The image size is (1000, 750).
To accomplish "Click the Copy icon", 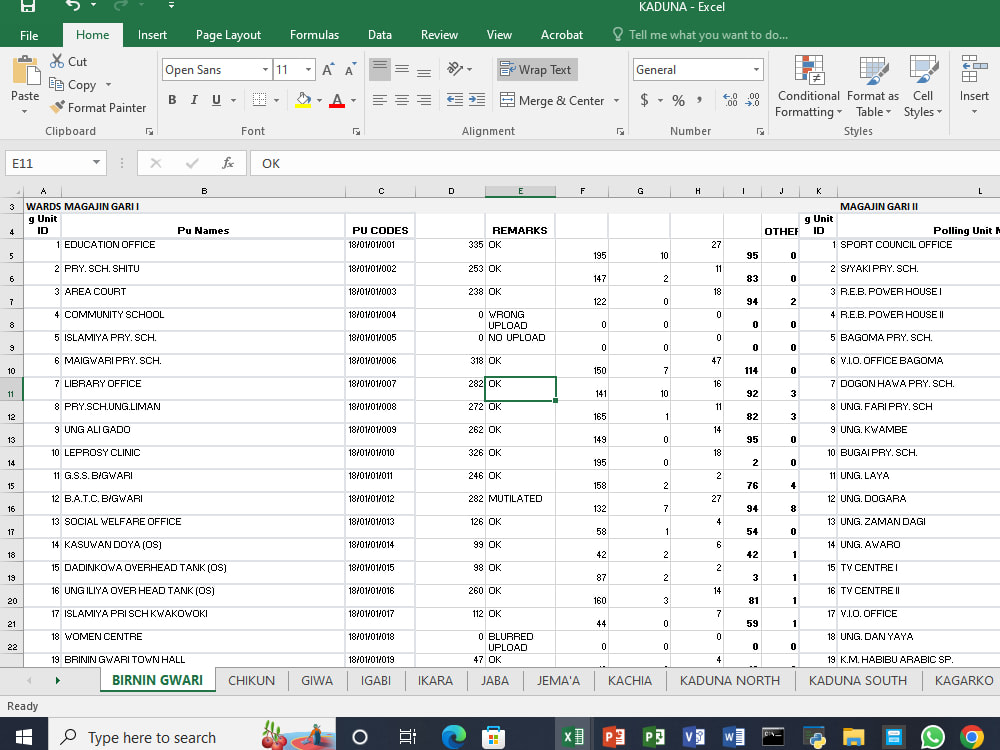I will [x=56, y=84].
